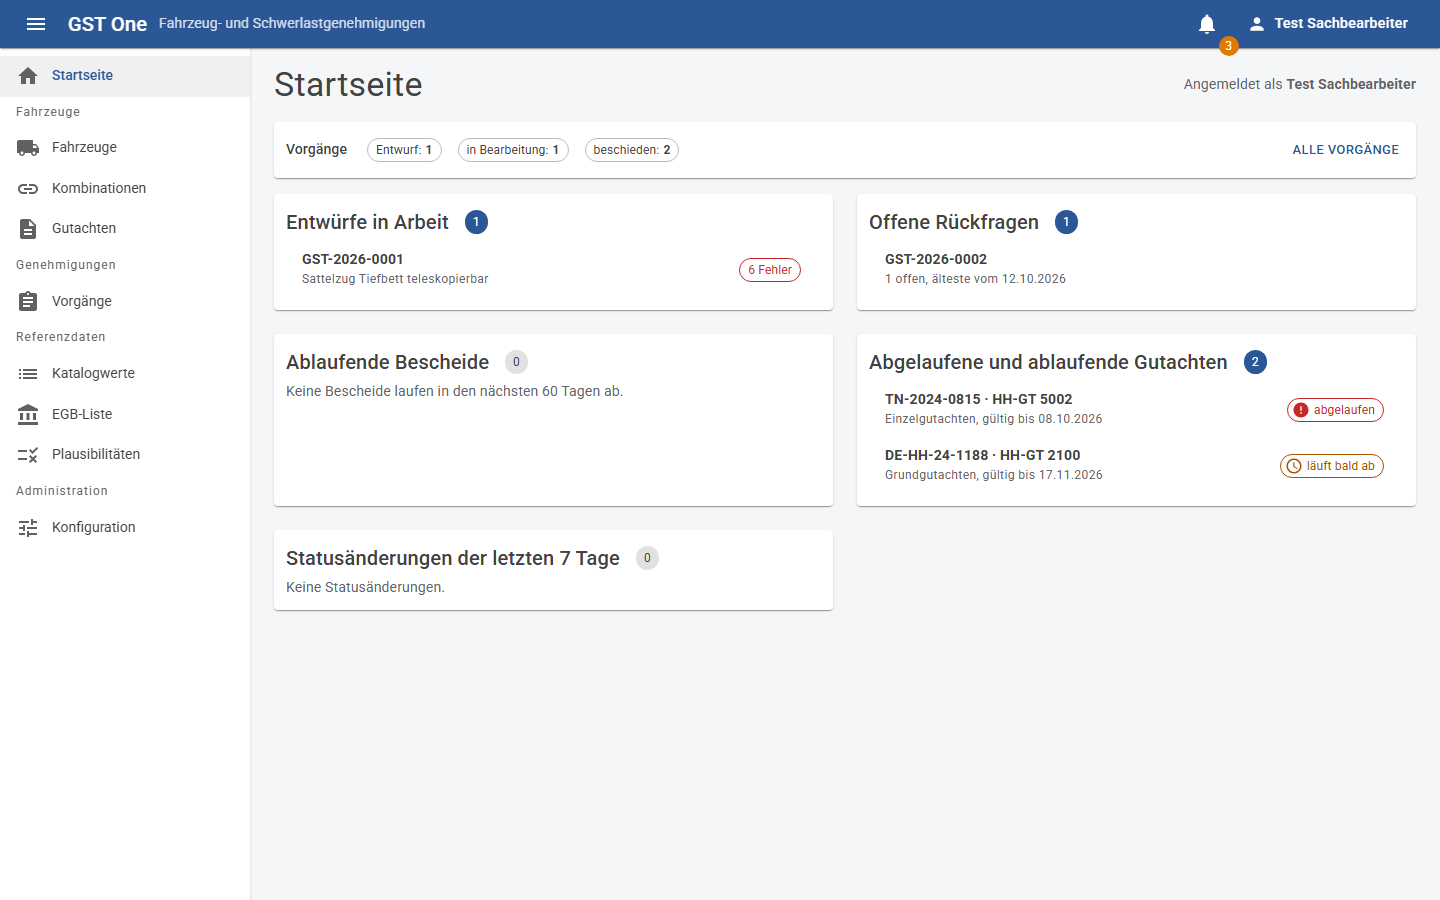Open notifications bell
Viewport: 1440px width, 900px height.
[x=1207, y=24]
